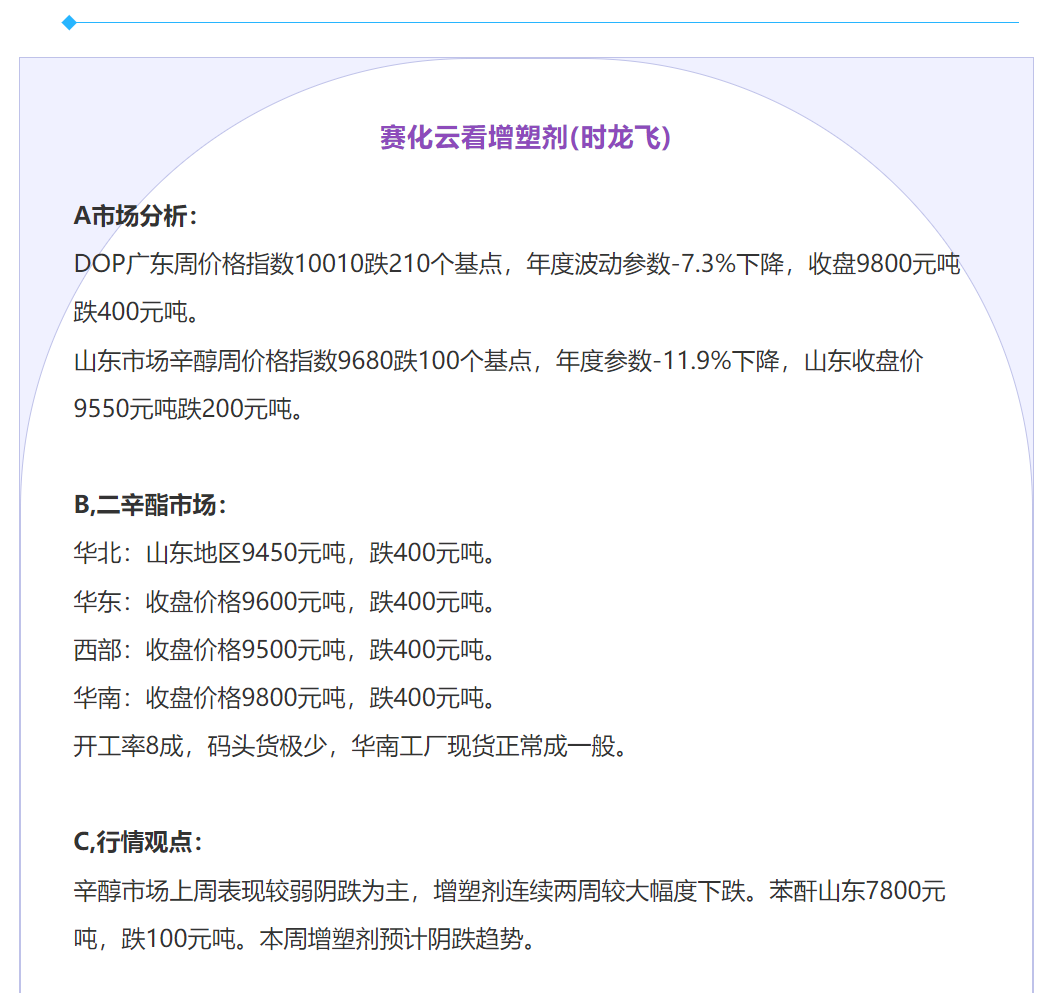Click the line 开工率8成，码头货极少
Screen dimensions: 1055x993
click(351, 746)
